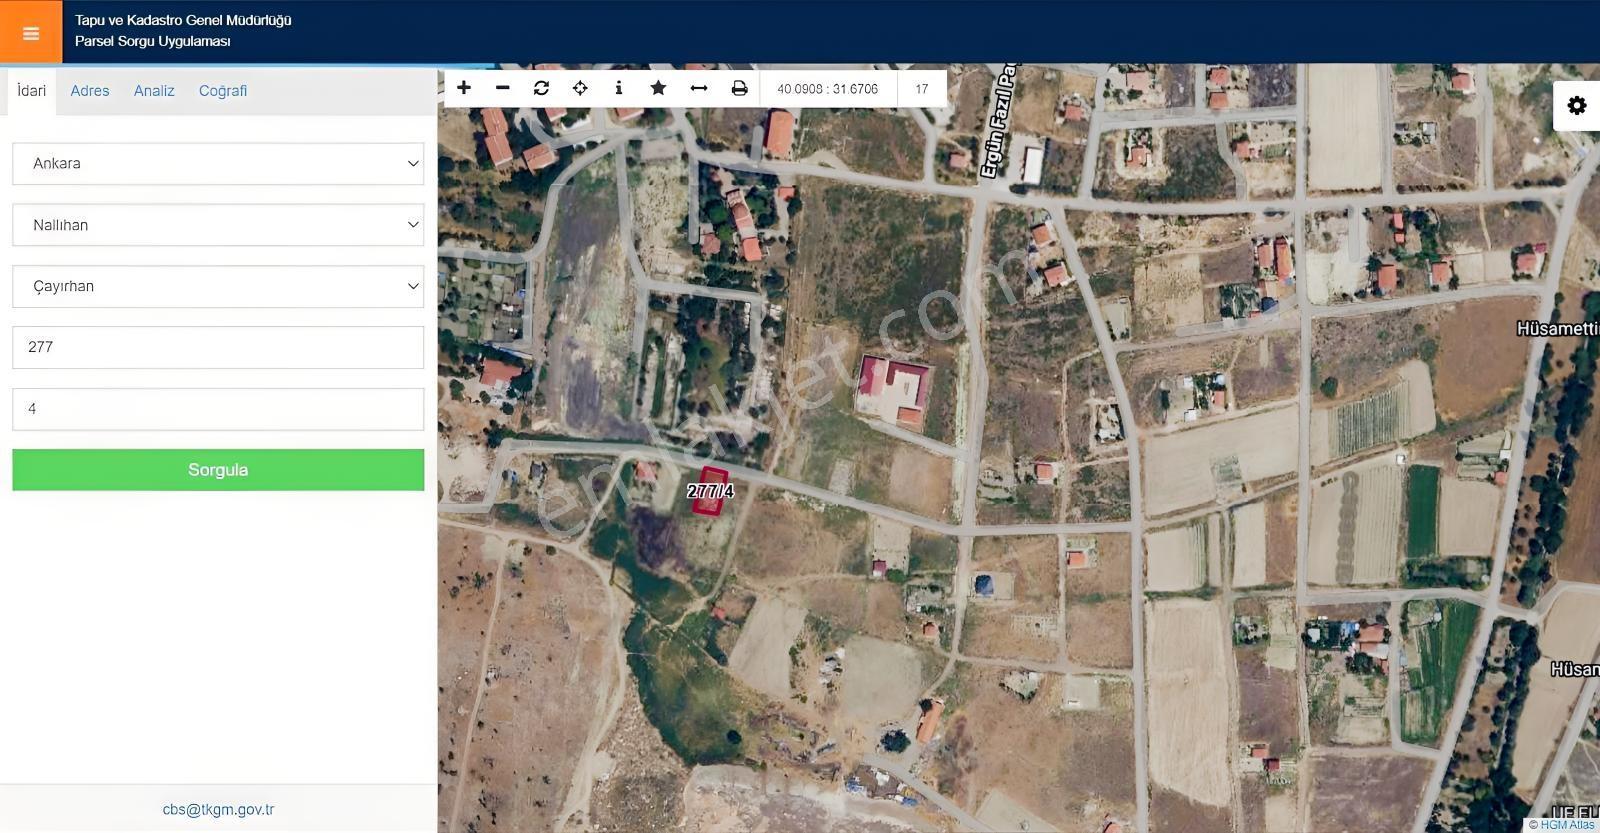Zoom out with the minus icon
The image size is (1600, 833).
[503, 88]
